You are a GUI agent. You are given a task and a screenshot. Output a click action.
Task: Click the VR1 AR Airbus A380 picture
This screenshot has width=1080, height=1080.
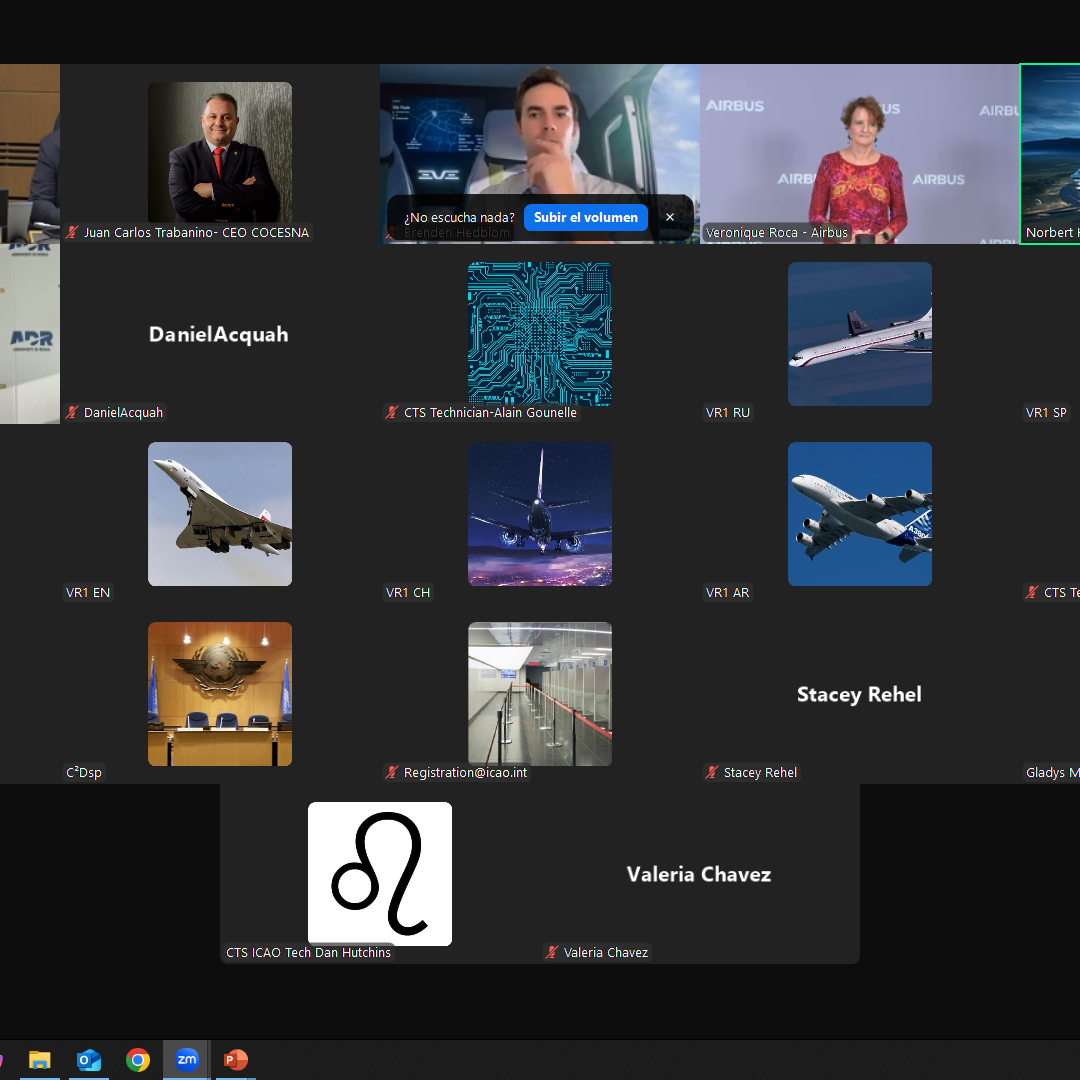860,514
